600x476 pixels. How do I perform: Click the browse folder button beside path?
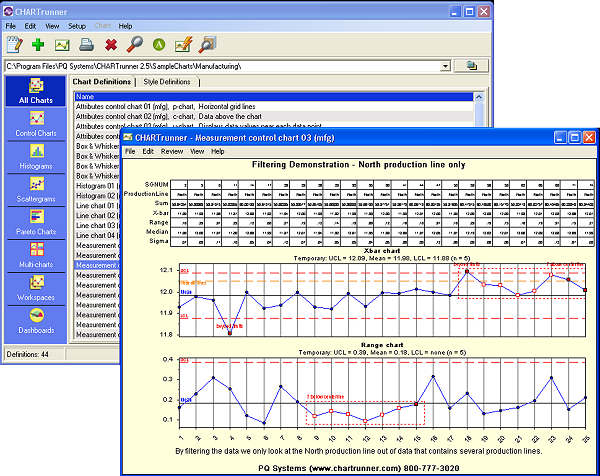pyautogui.click(x=471, y=66)
